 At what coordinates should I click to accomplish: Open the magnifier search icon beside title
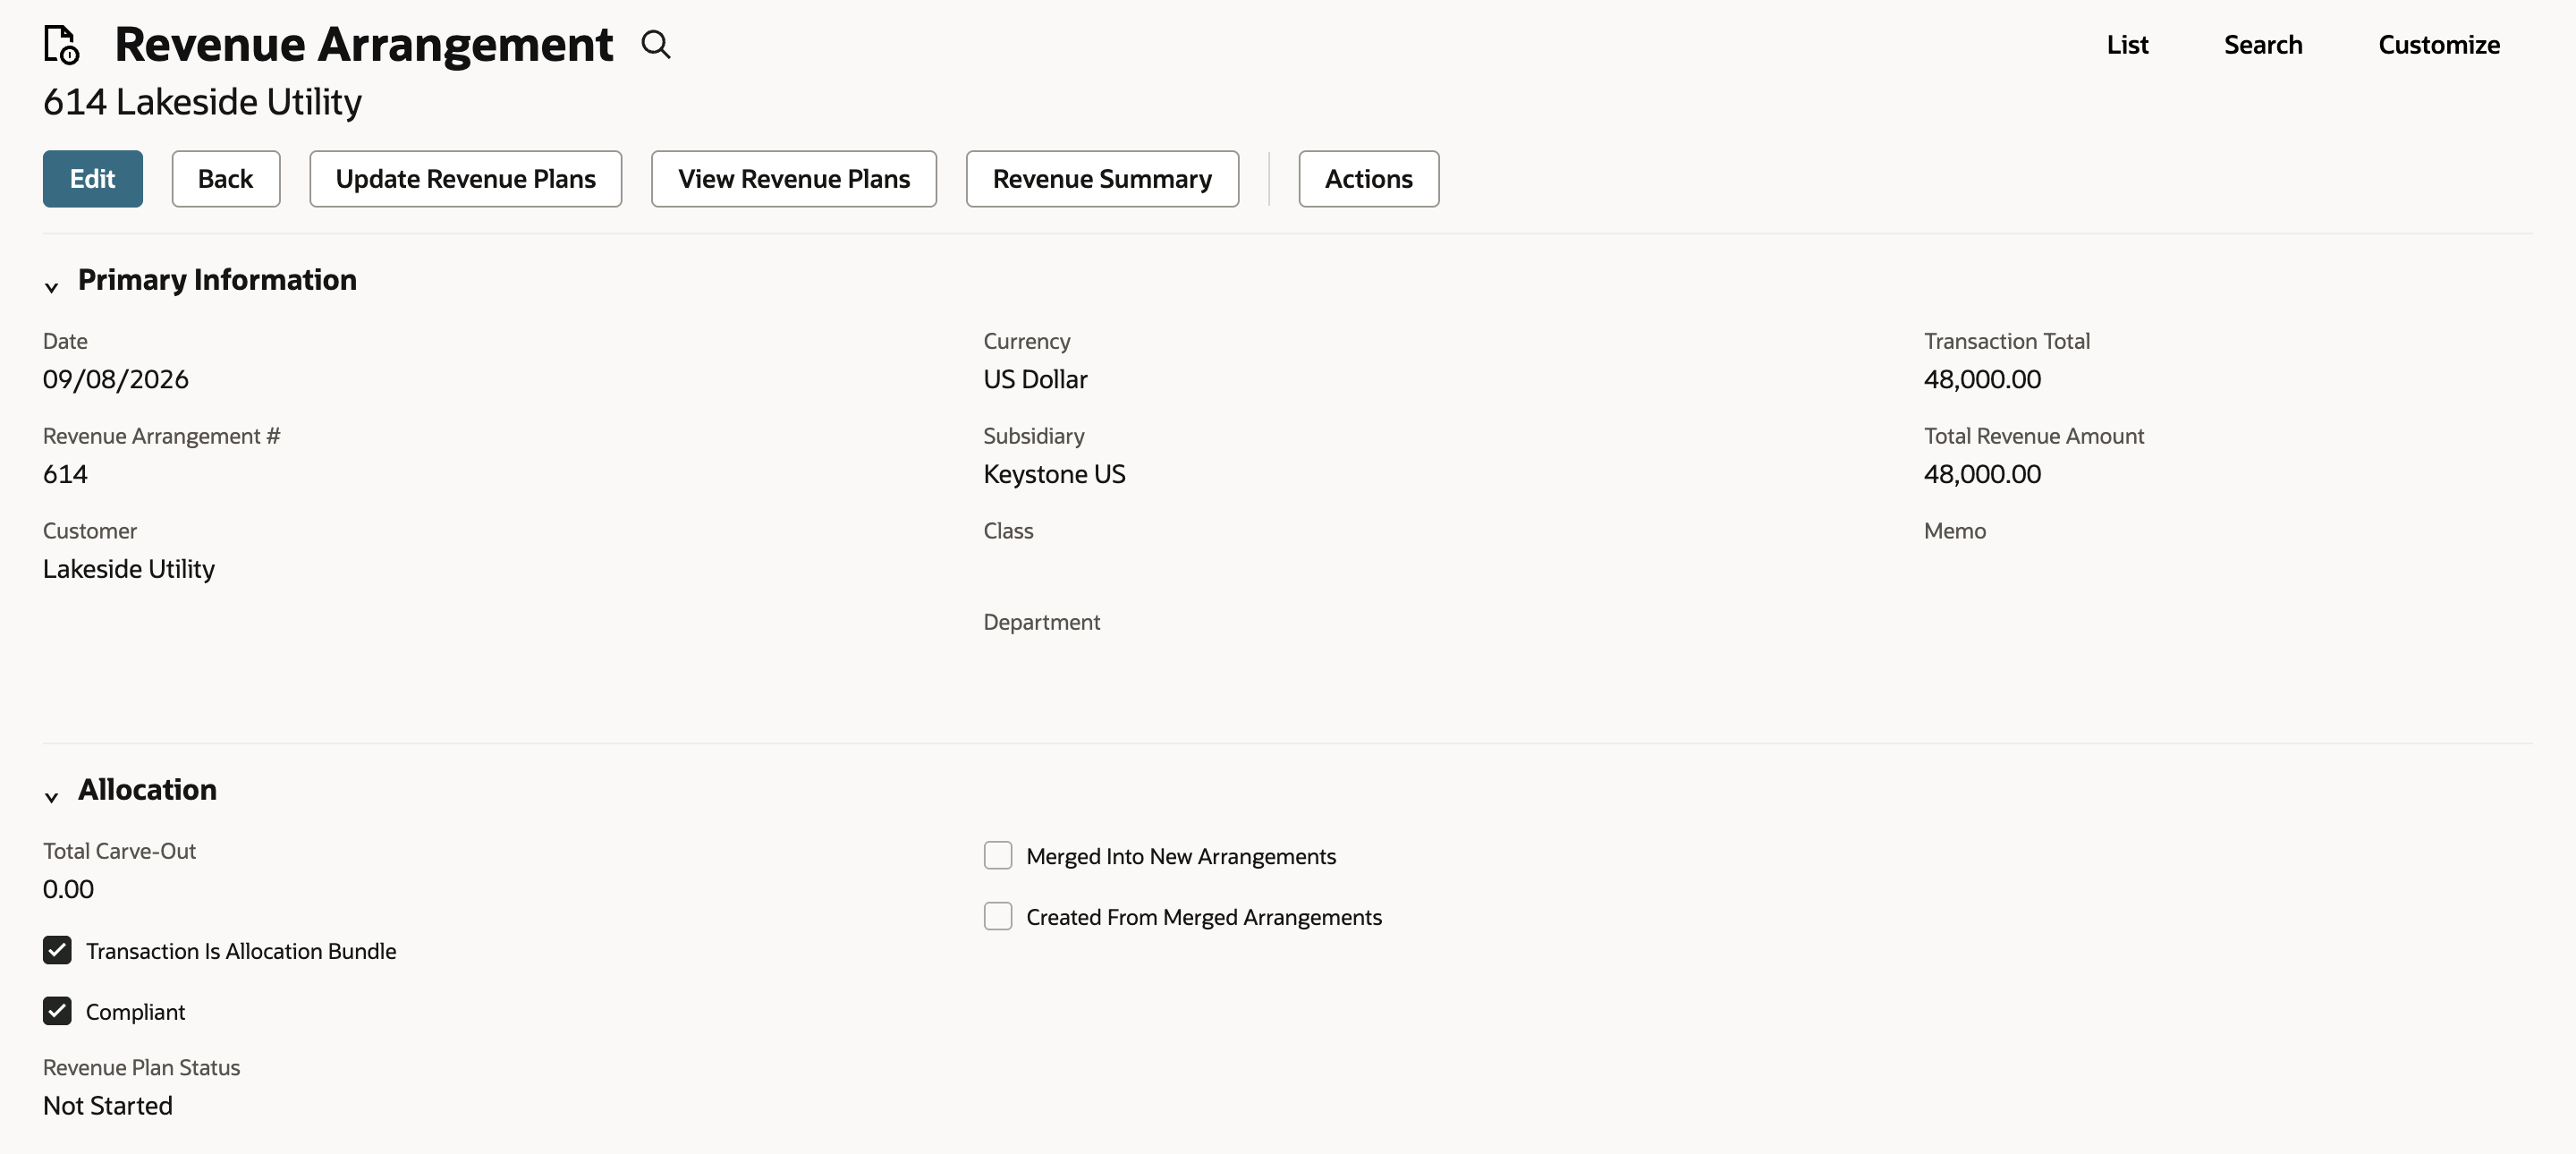point(656,45)
